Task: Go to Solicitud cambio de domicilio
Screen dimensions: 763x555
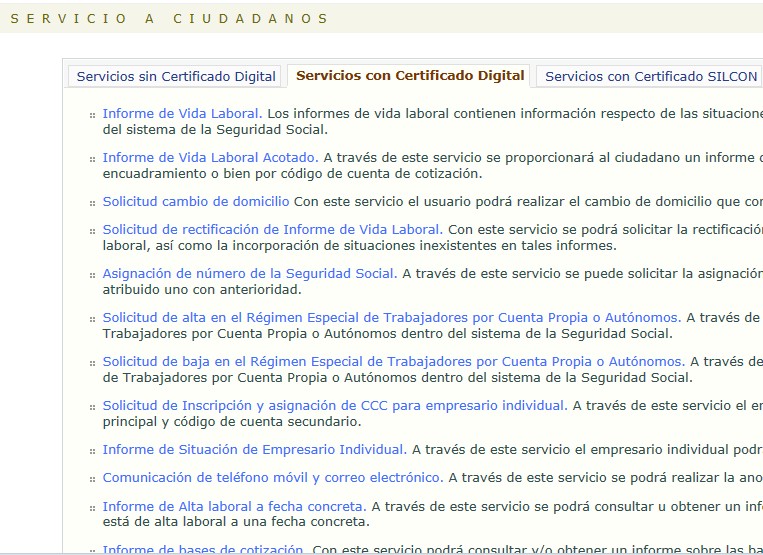Action: point(196,202)
